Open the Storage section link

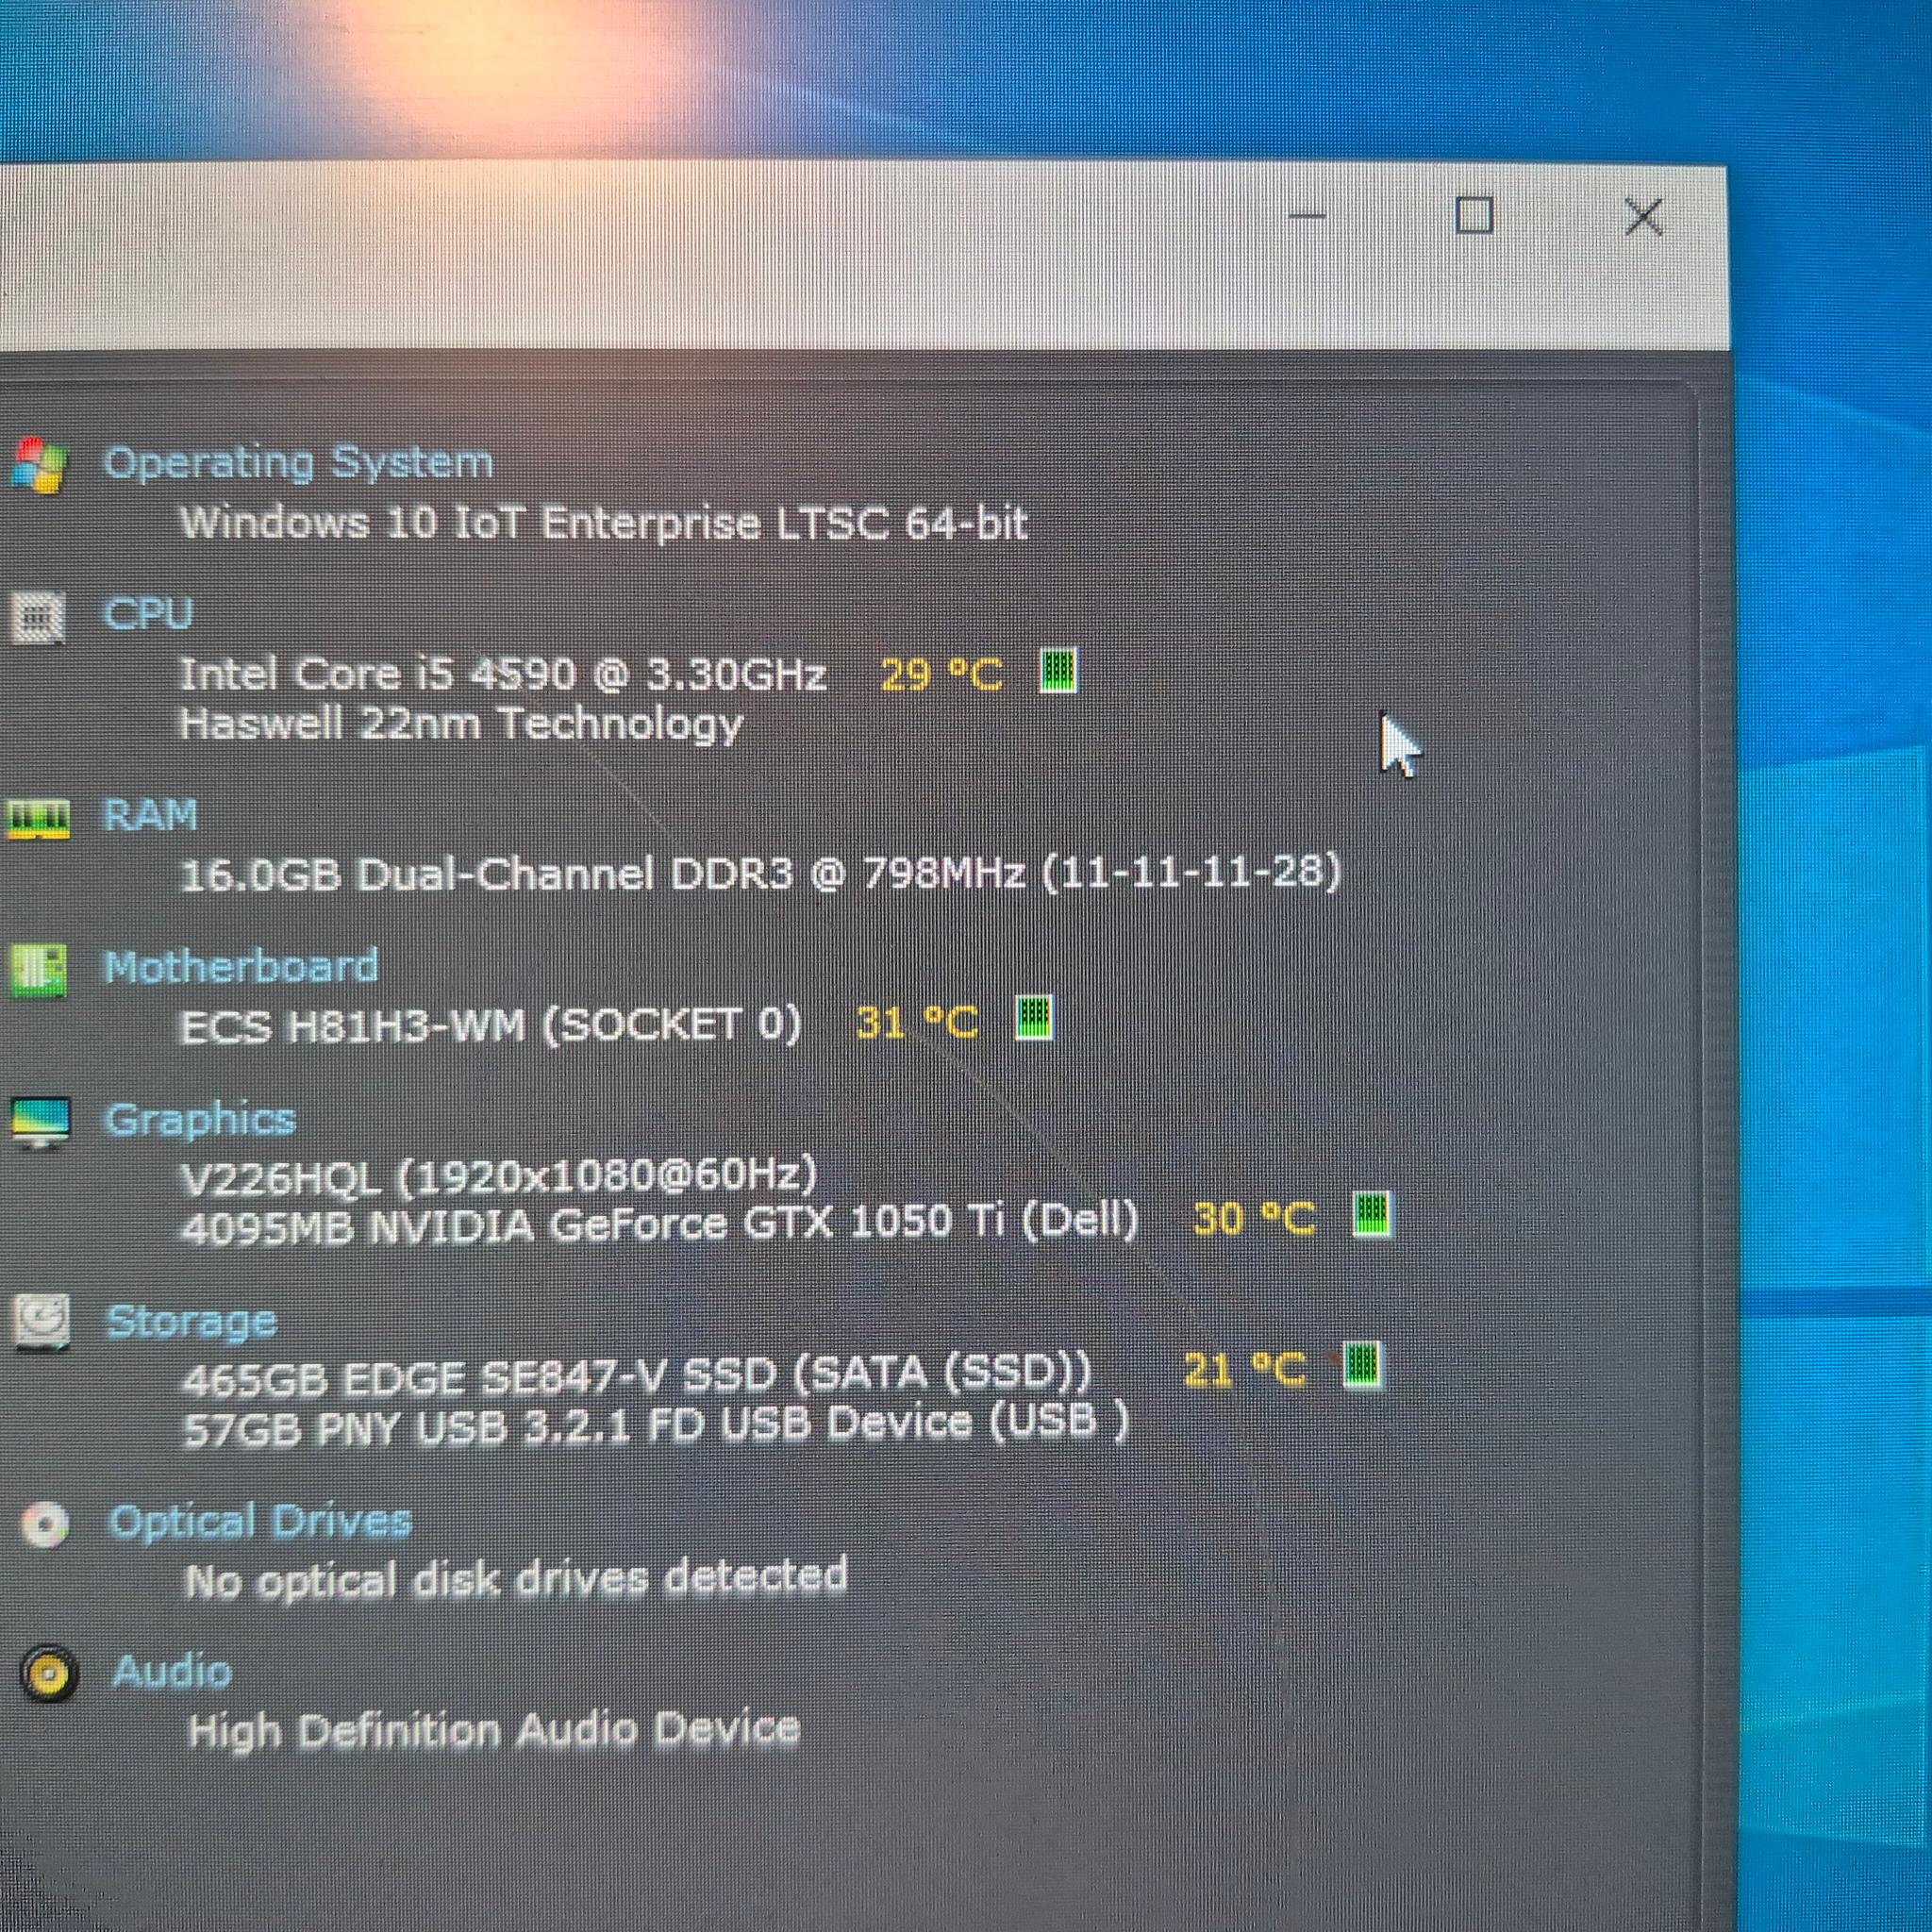pyautogui.click(x=191, y=1322)
